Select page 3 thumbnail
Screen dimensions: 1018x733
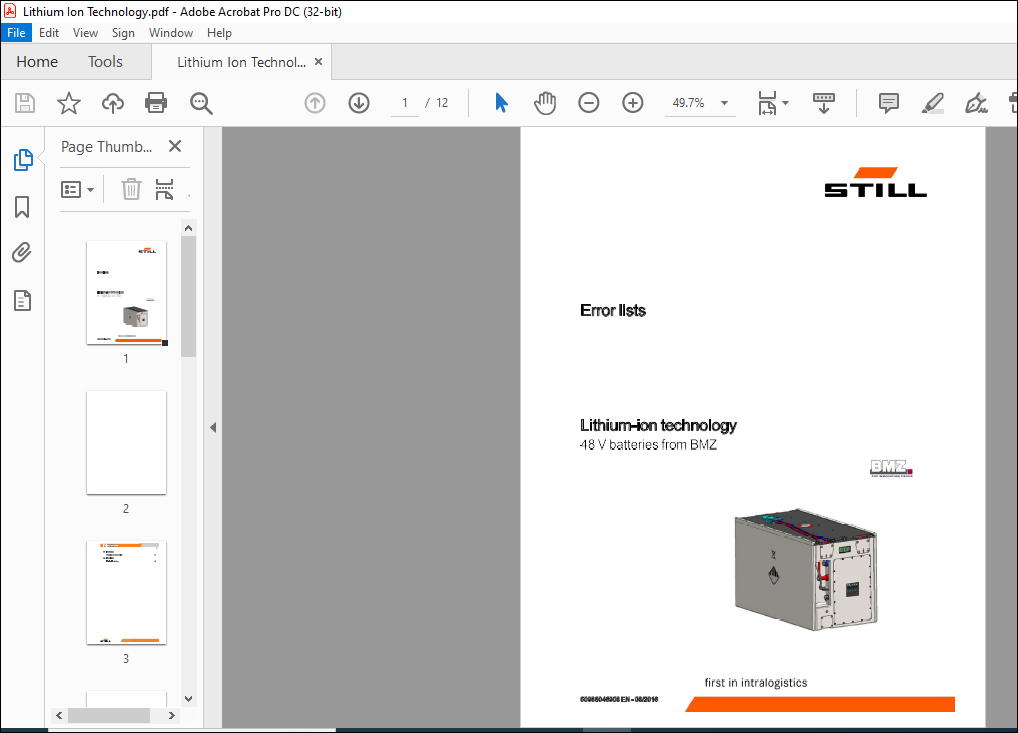(127, 592)
